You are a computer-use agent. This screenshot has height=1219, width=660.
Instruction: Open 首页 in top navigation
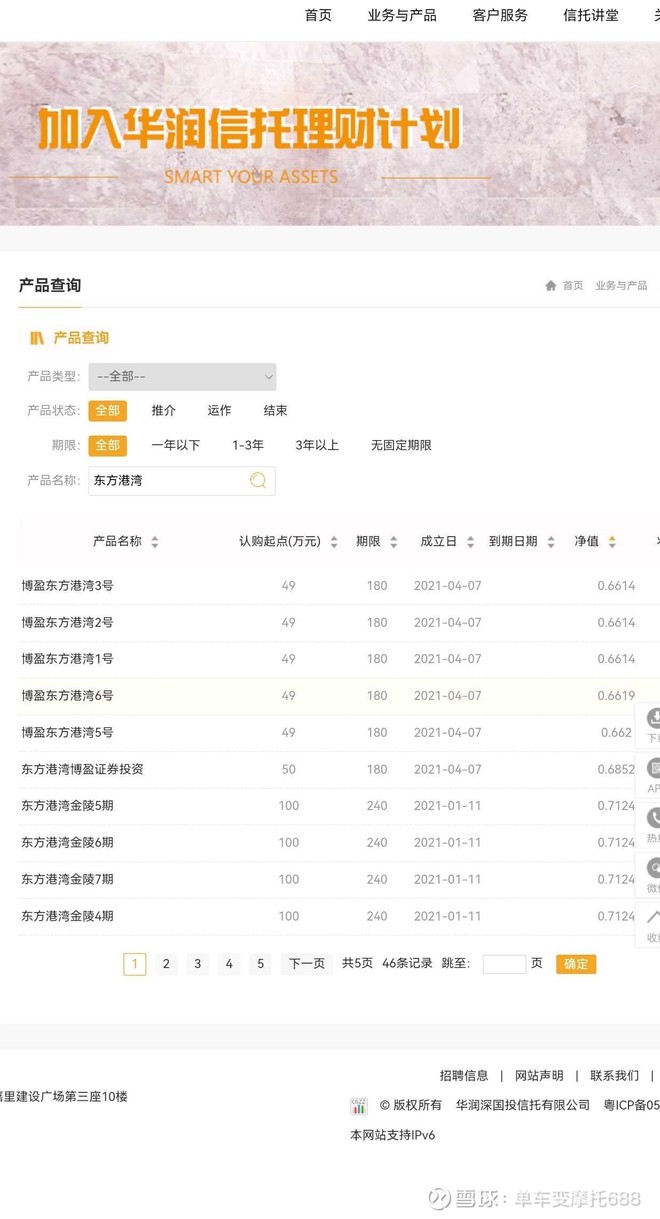318,16
